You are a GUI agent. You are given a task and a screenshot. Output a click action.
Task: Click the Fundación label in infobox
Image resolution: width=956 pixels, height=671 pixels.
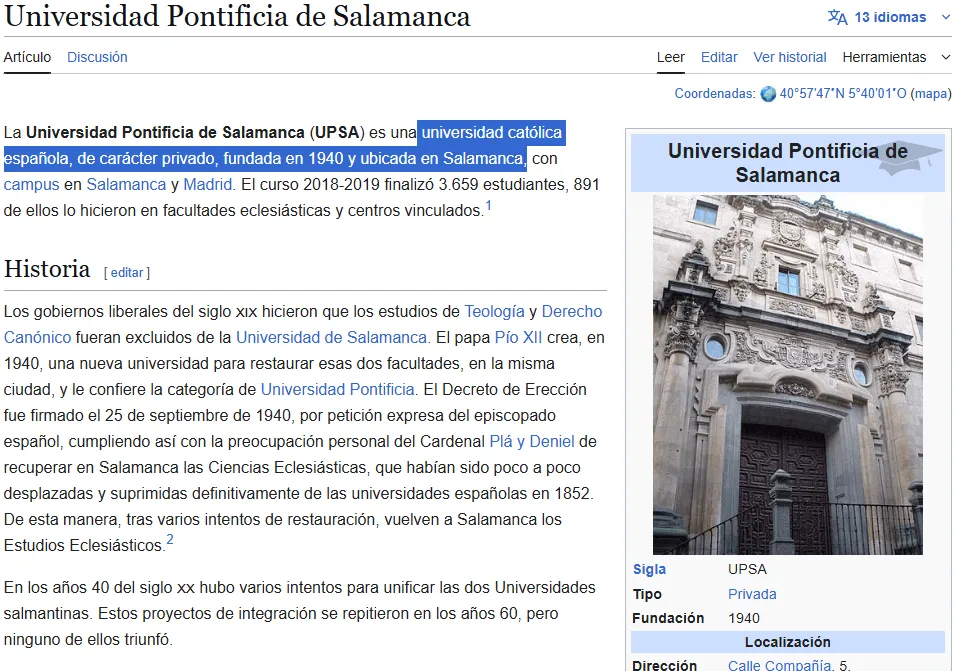[668, 619]
